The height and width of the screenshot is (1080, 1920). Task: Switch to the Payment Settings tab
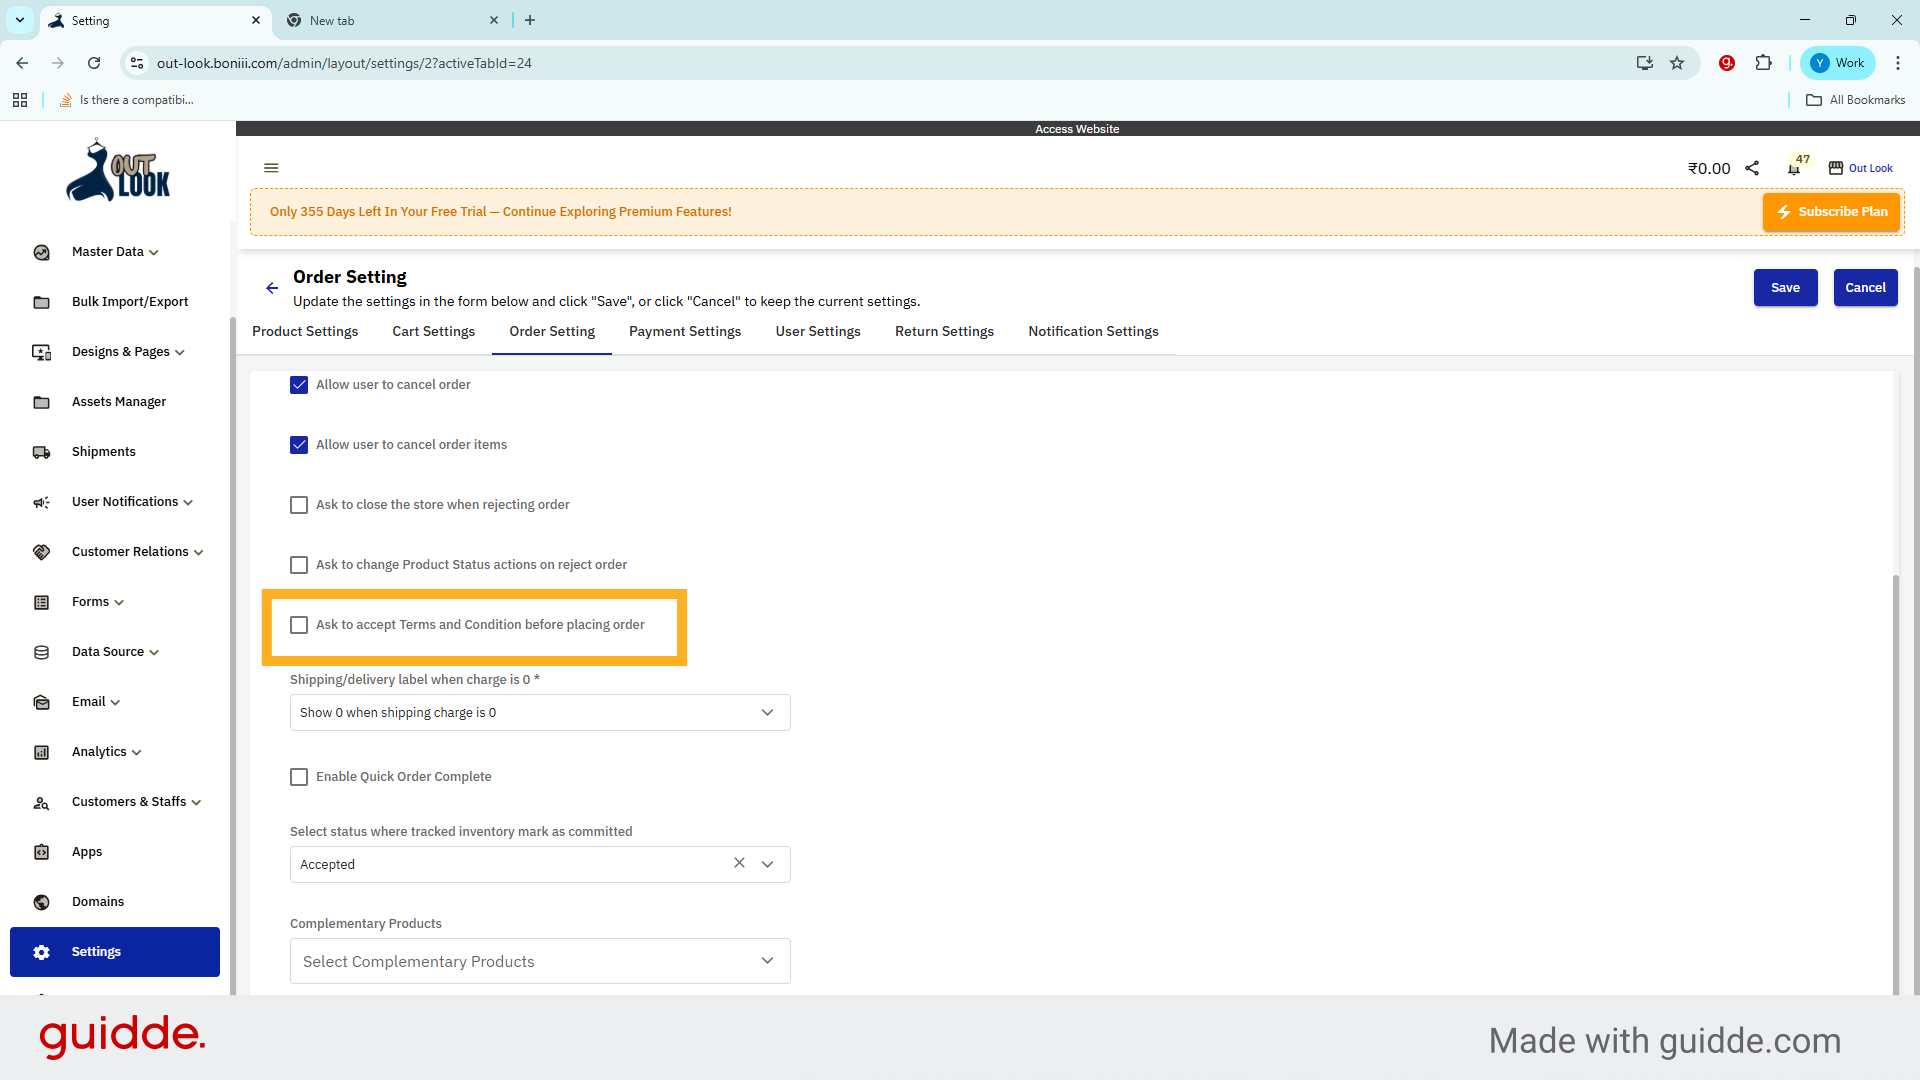coord(684,331)
